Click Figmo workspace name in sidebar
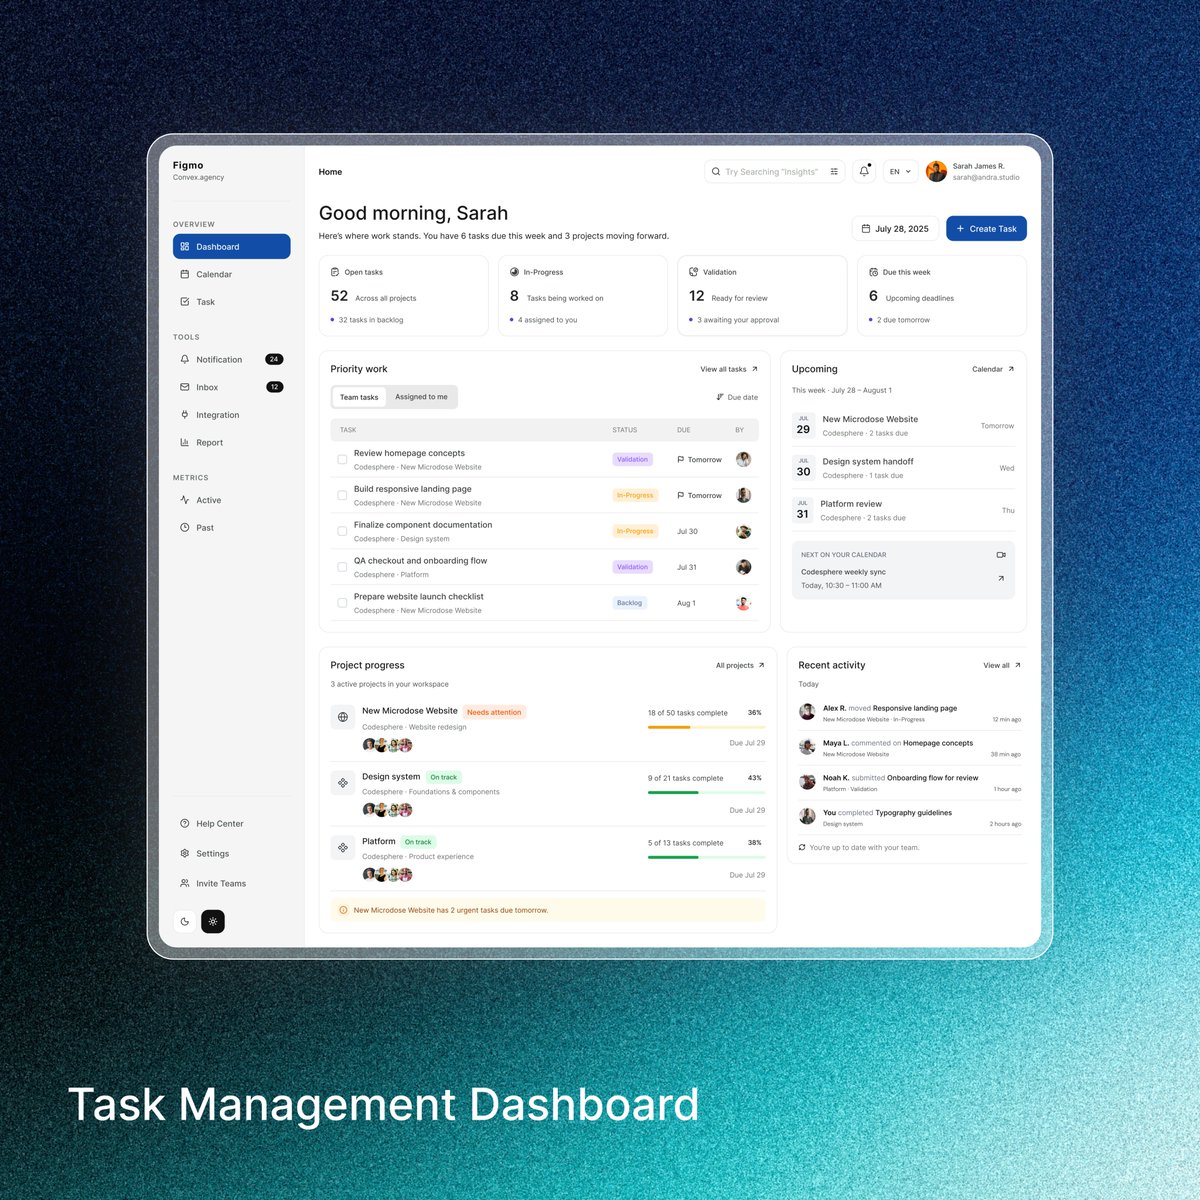This screenshot has width=1200, height=1200. tap(188, 165)
